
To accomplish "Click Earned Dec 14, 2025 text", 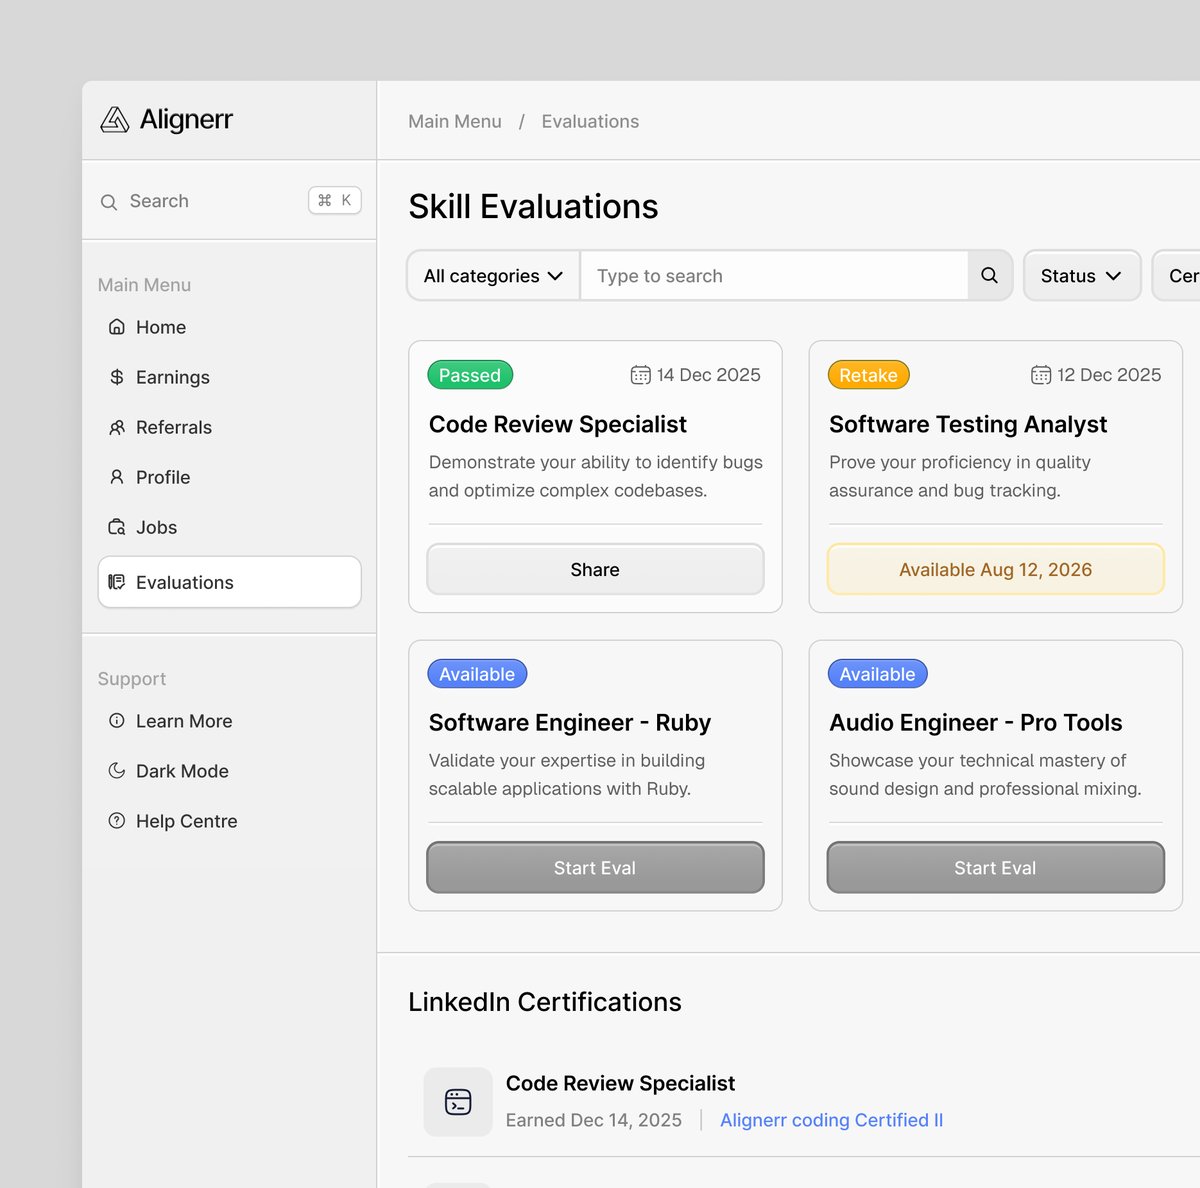I will 594,1120.
